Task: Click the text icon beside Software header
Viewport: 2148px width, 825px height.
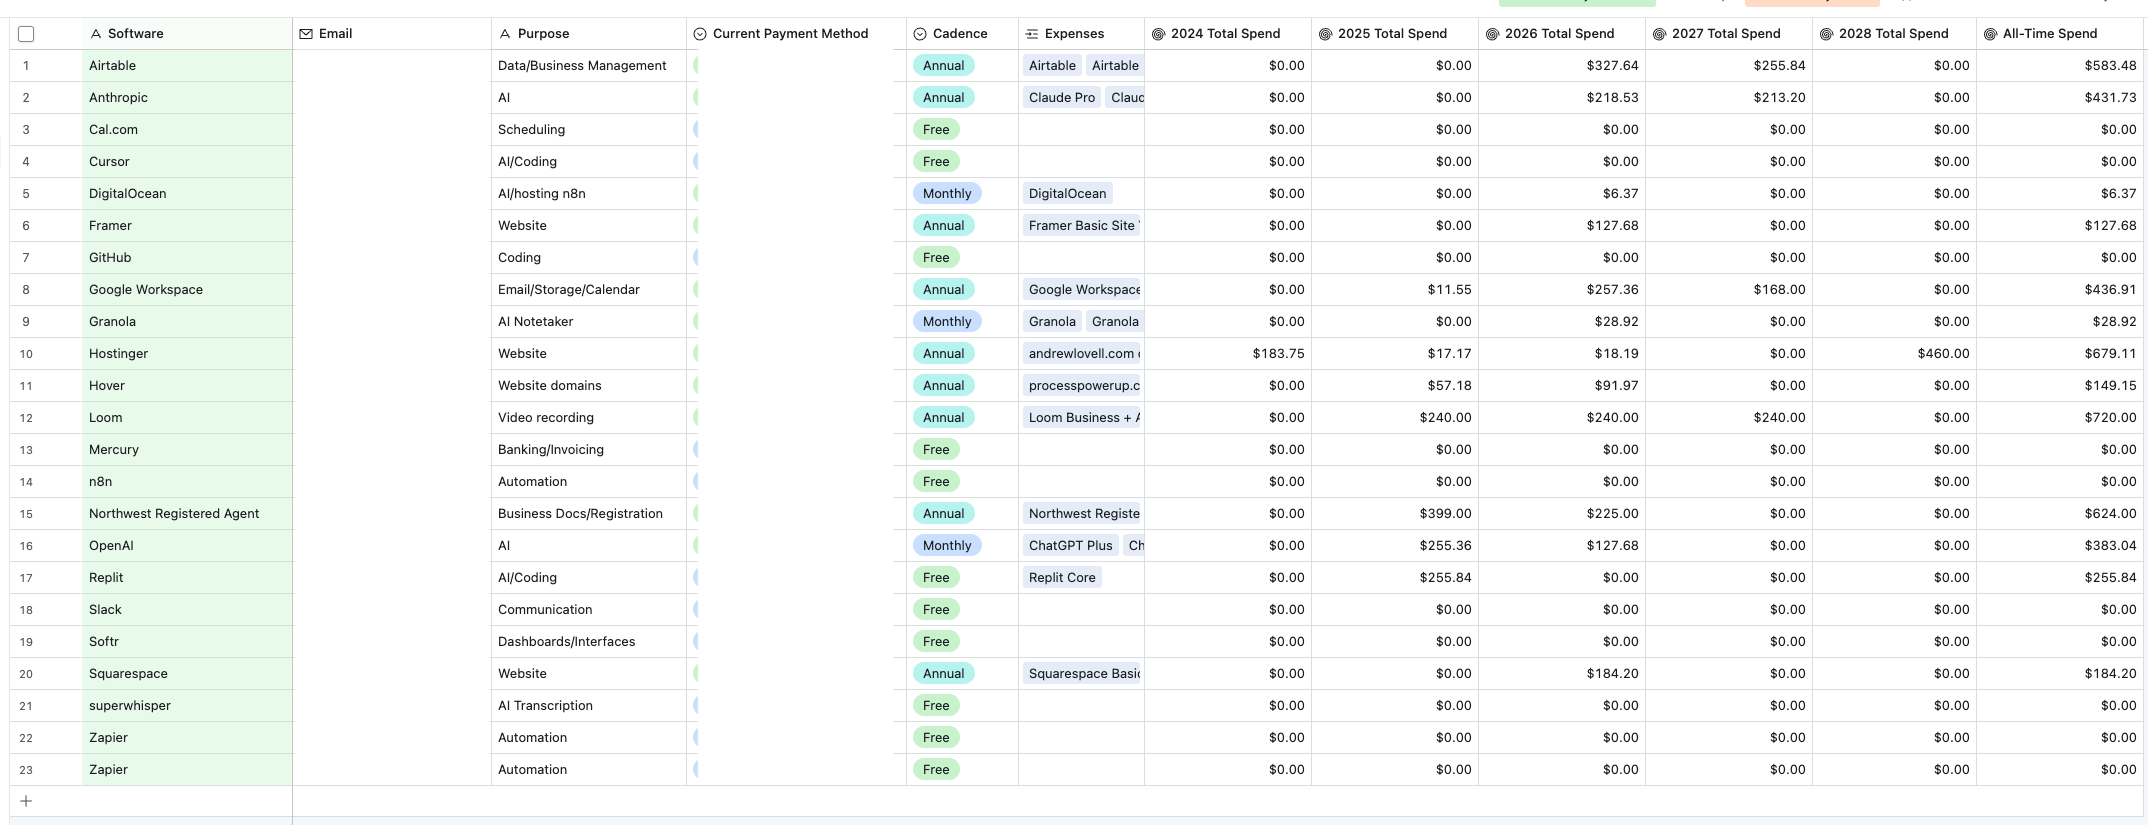Action: [x=96, y=34]
